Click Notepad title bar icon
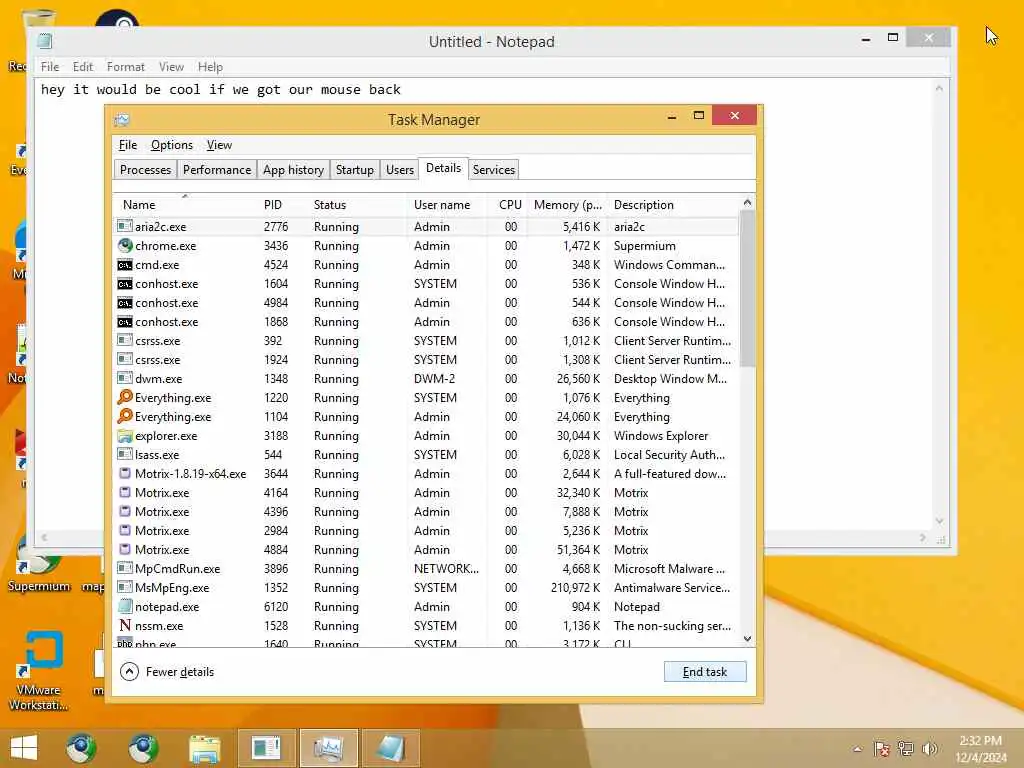 click(x=44, y=41)
